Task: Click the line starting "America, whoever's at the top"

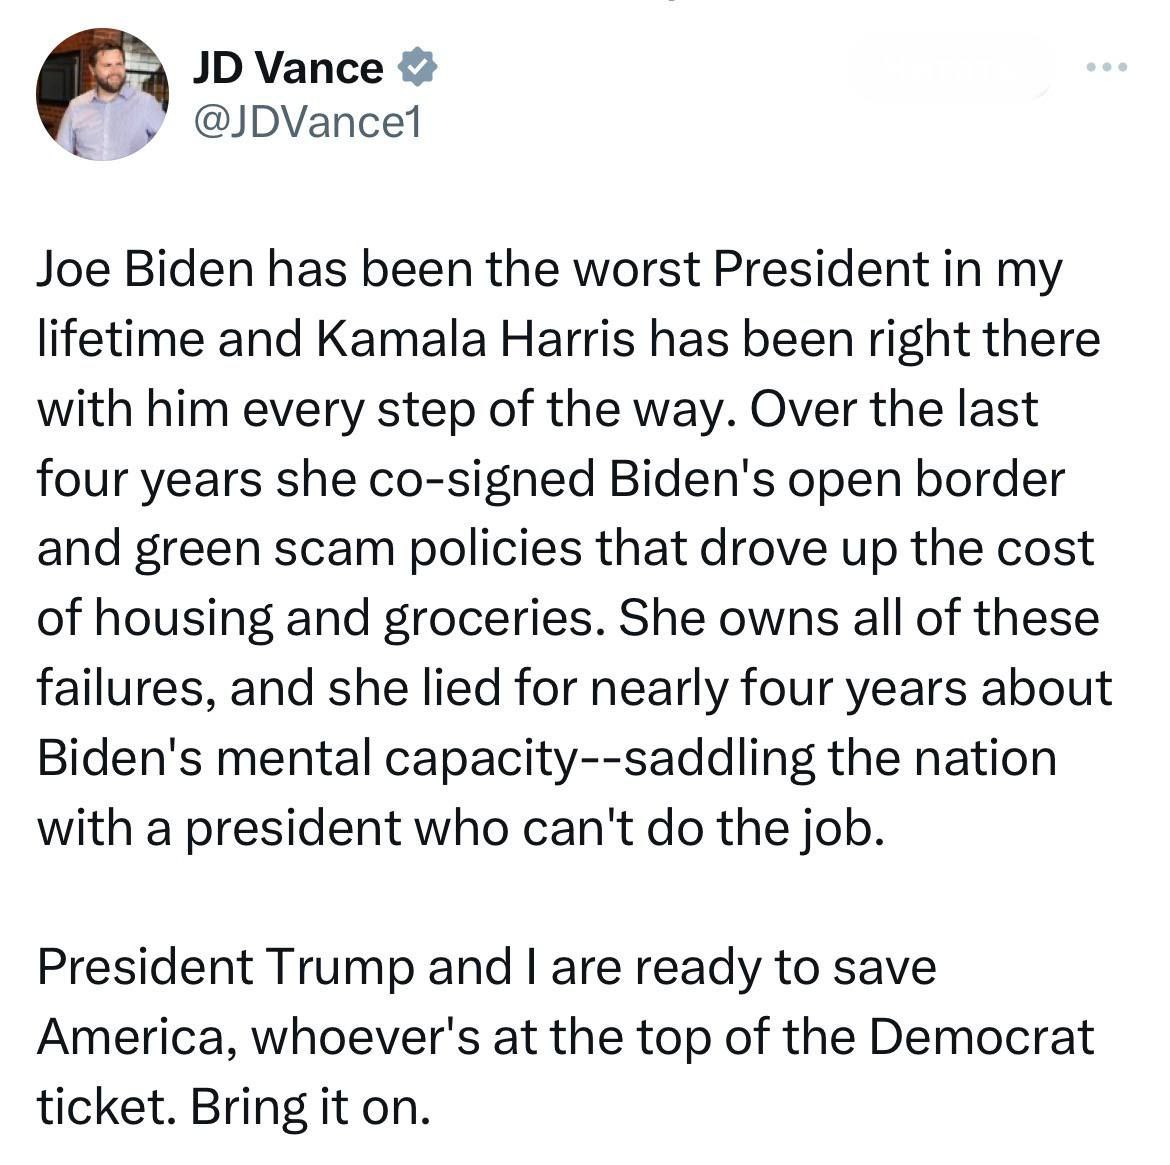Action: [x=565, y=1037]
